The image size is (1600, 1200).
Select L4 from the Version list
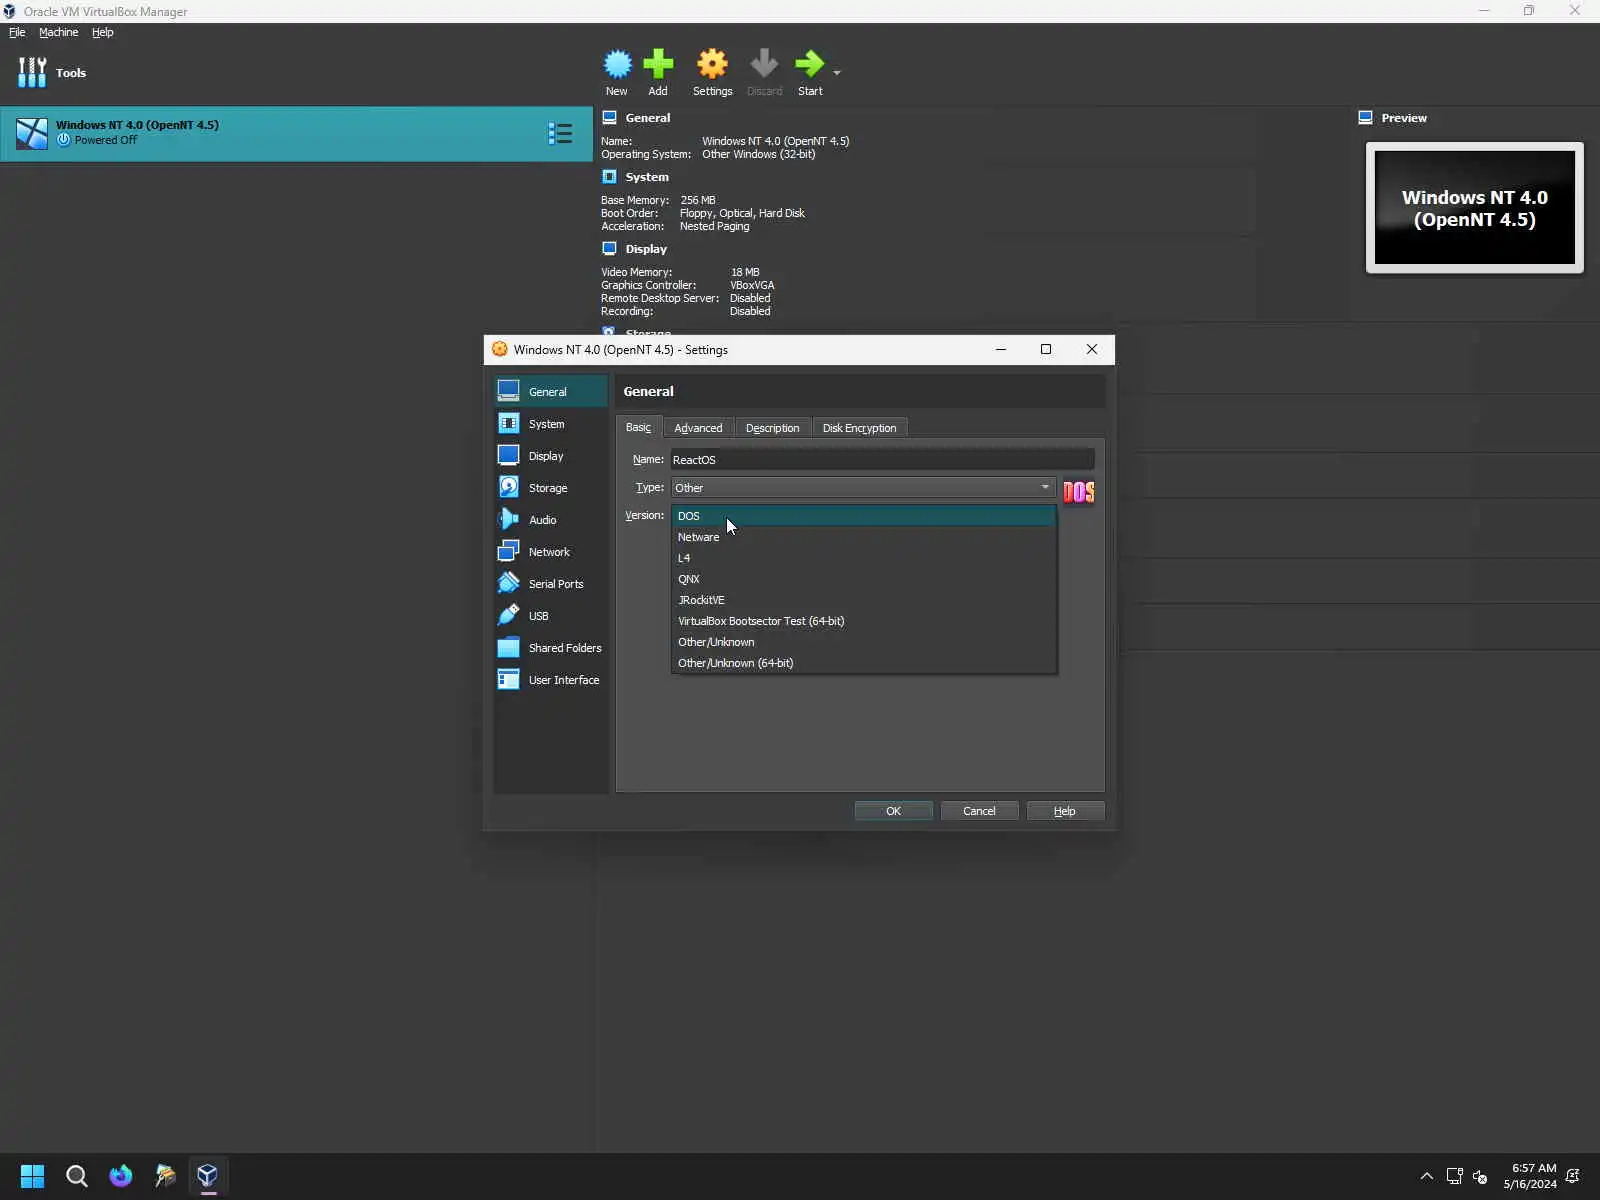[863, 558]
